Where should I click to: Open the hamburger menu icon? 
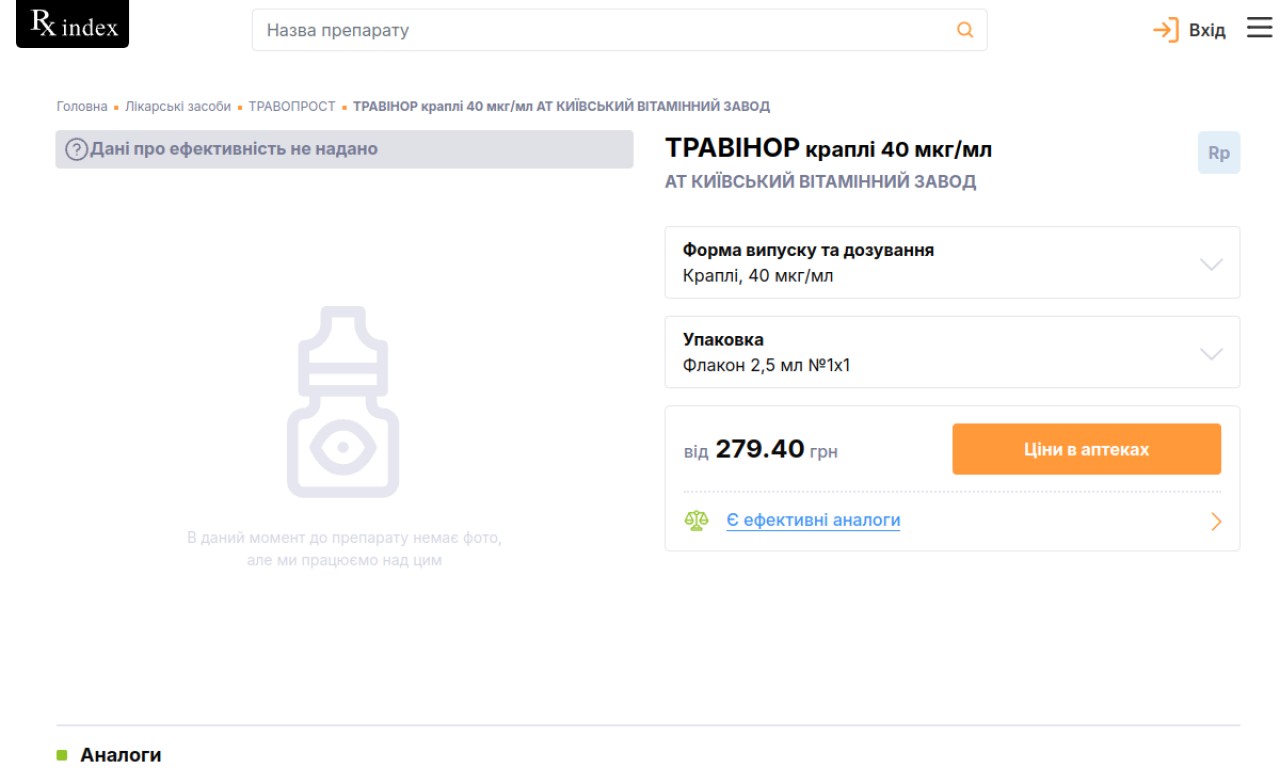(x=1259, y=28)
